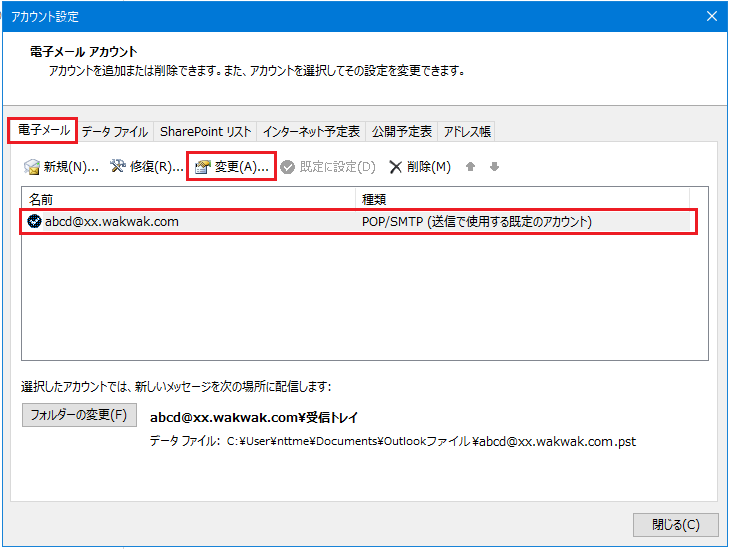Switch to the 電子メール tab

(43, 131)
